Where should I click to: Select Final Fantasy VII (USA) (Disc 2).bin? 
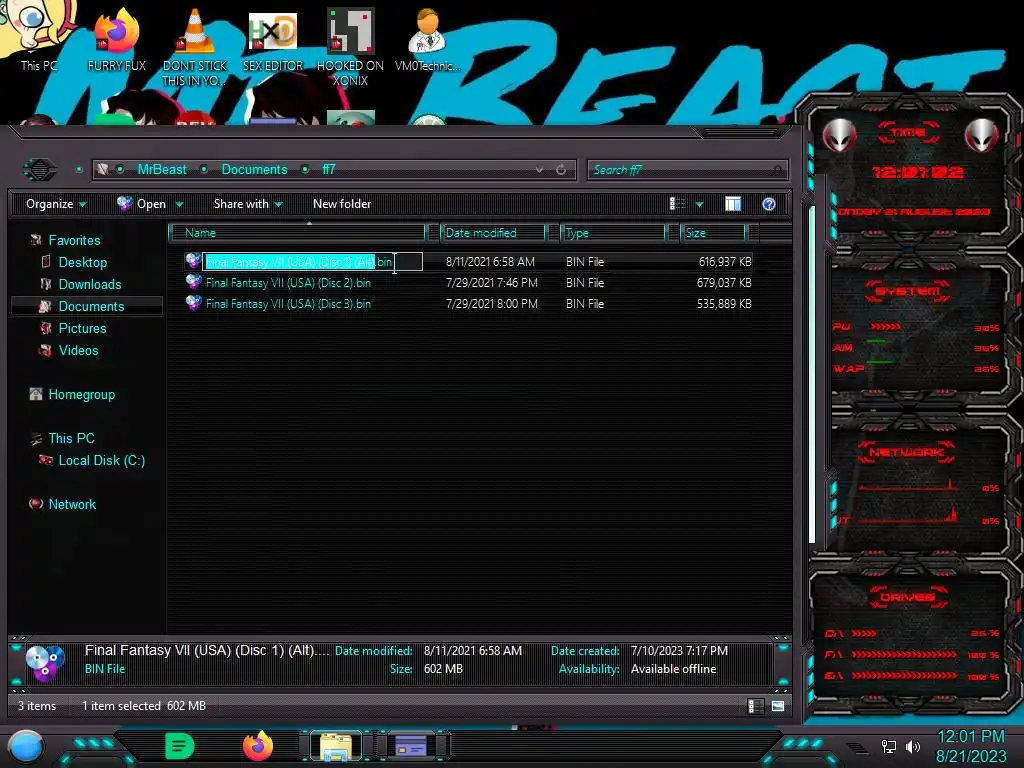(x=288, y=283)
